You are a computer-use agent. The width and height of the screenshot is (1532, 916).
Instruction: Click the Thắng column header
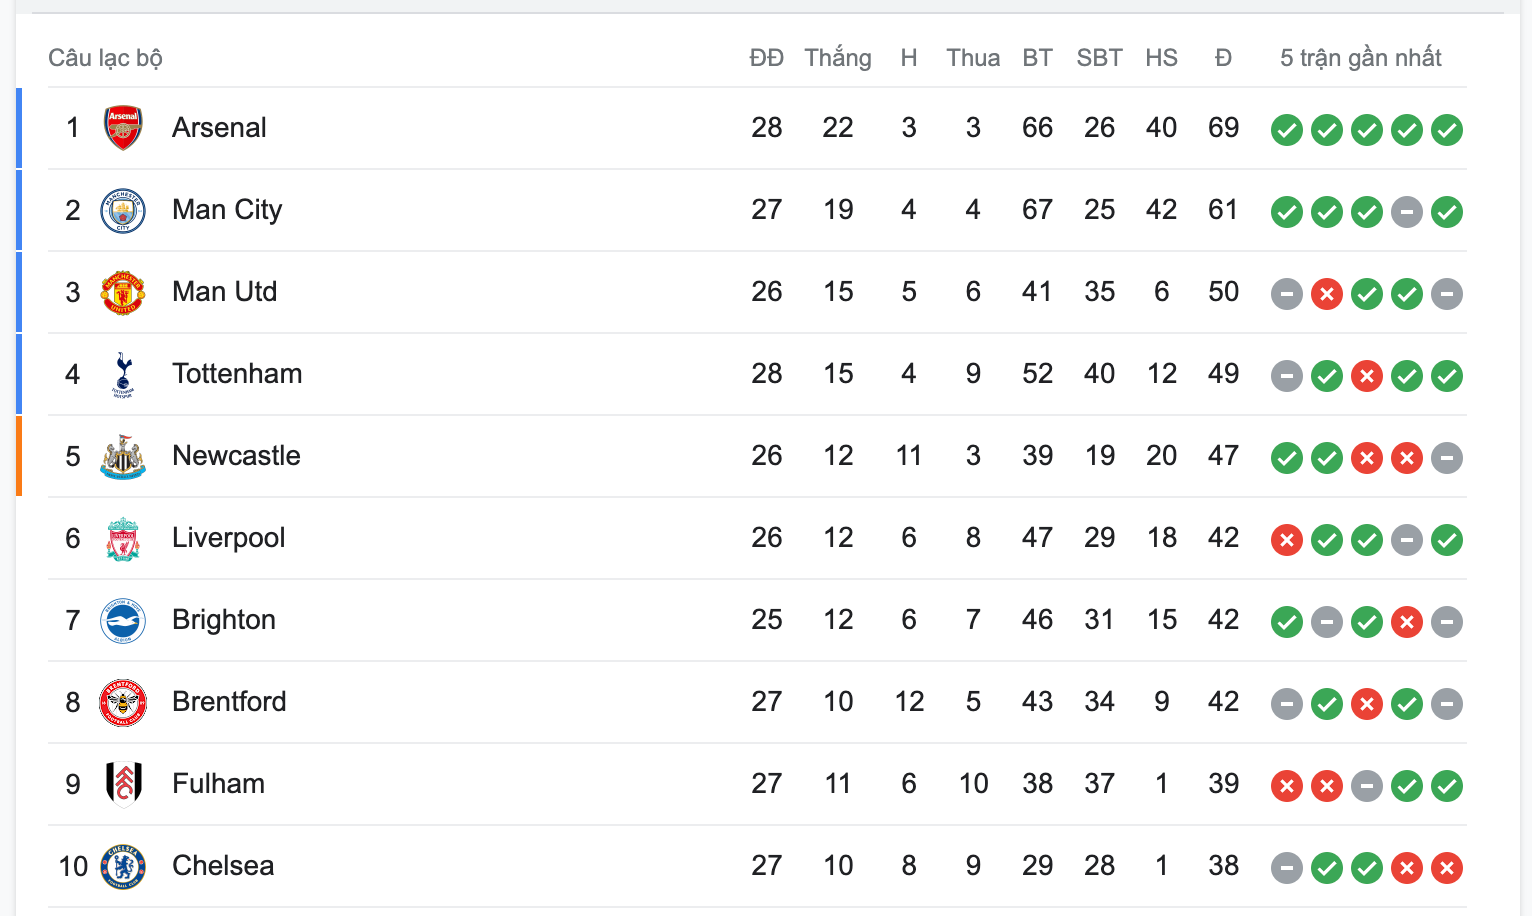pos(838,58)
